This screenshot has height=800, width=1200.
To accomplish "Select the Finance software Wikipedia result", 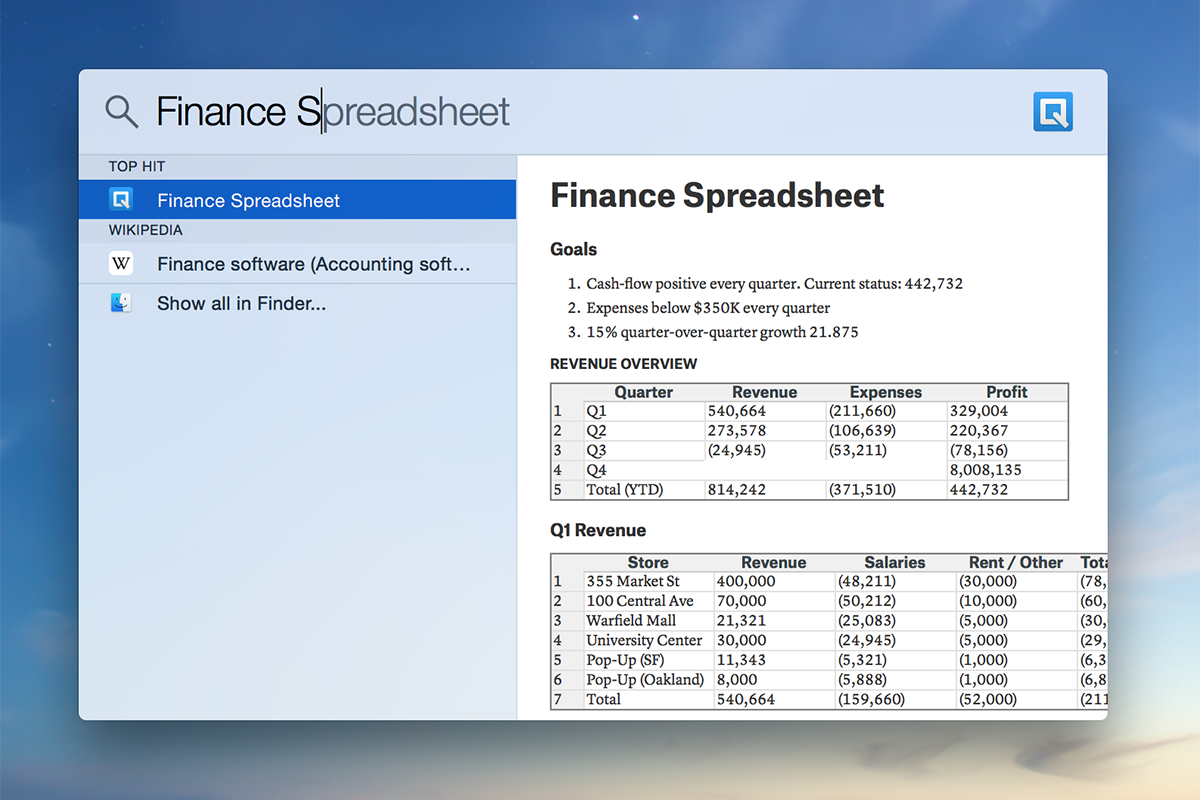I will pos(313,264).
